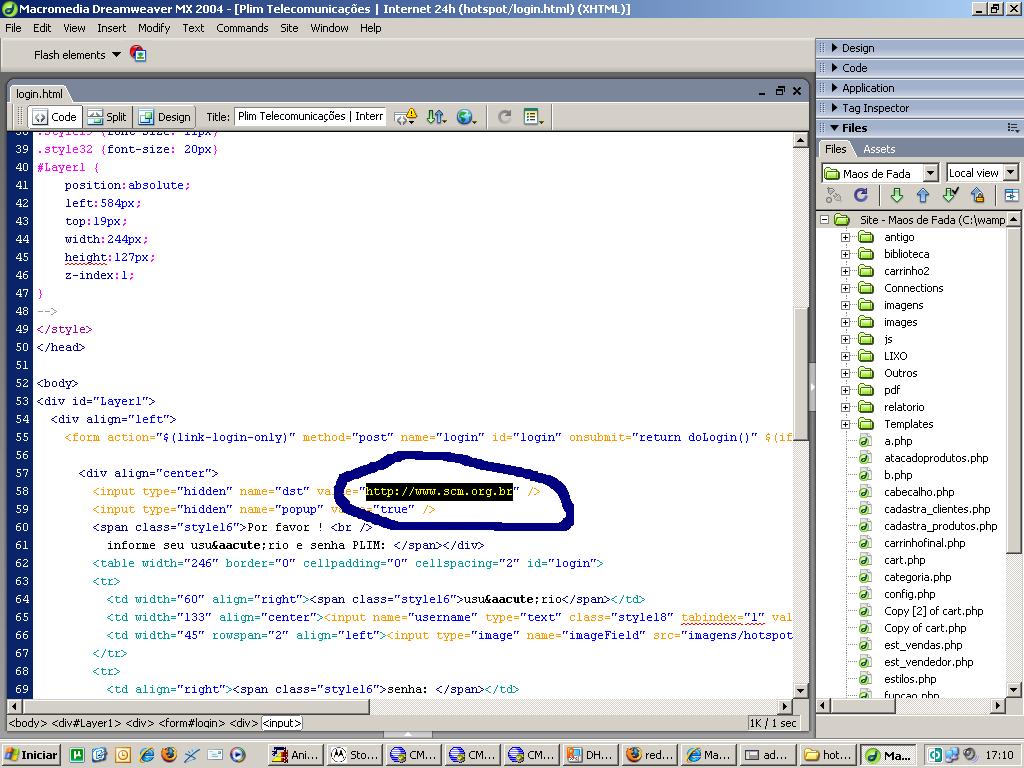Expand the Files panel to full view

[x=1011, y=196]
